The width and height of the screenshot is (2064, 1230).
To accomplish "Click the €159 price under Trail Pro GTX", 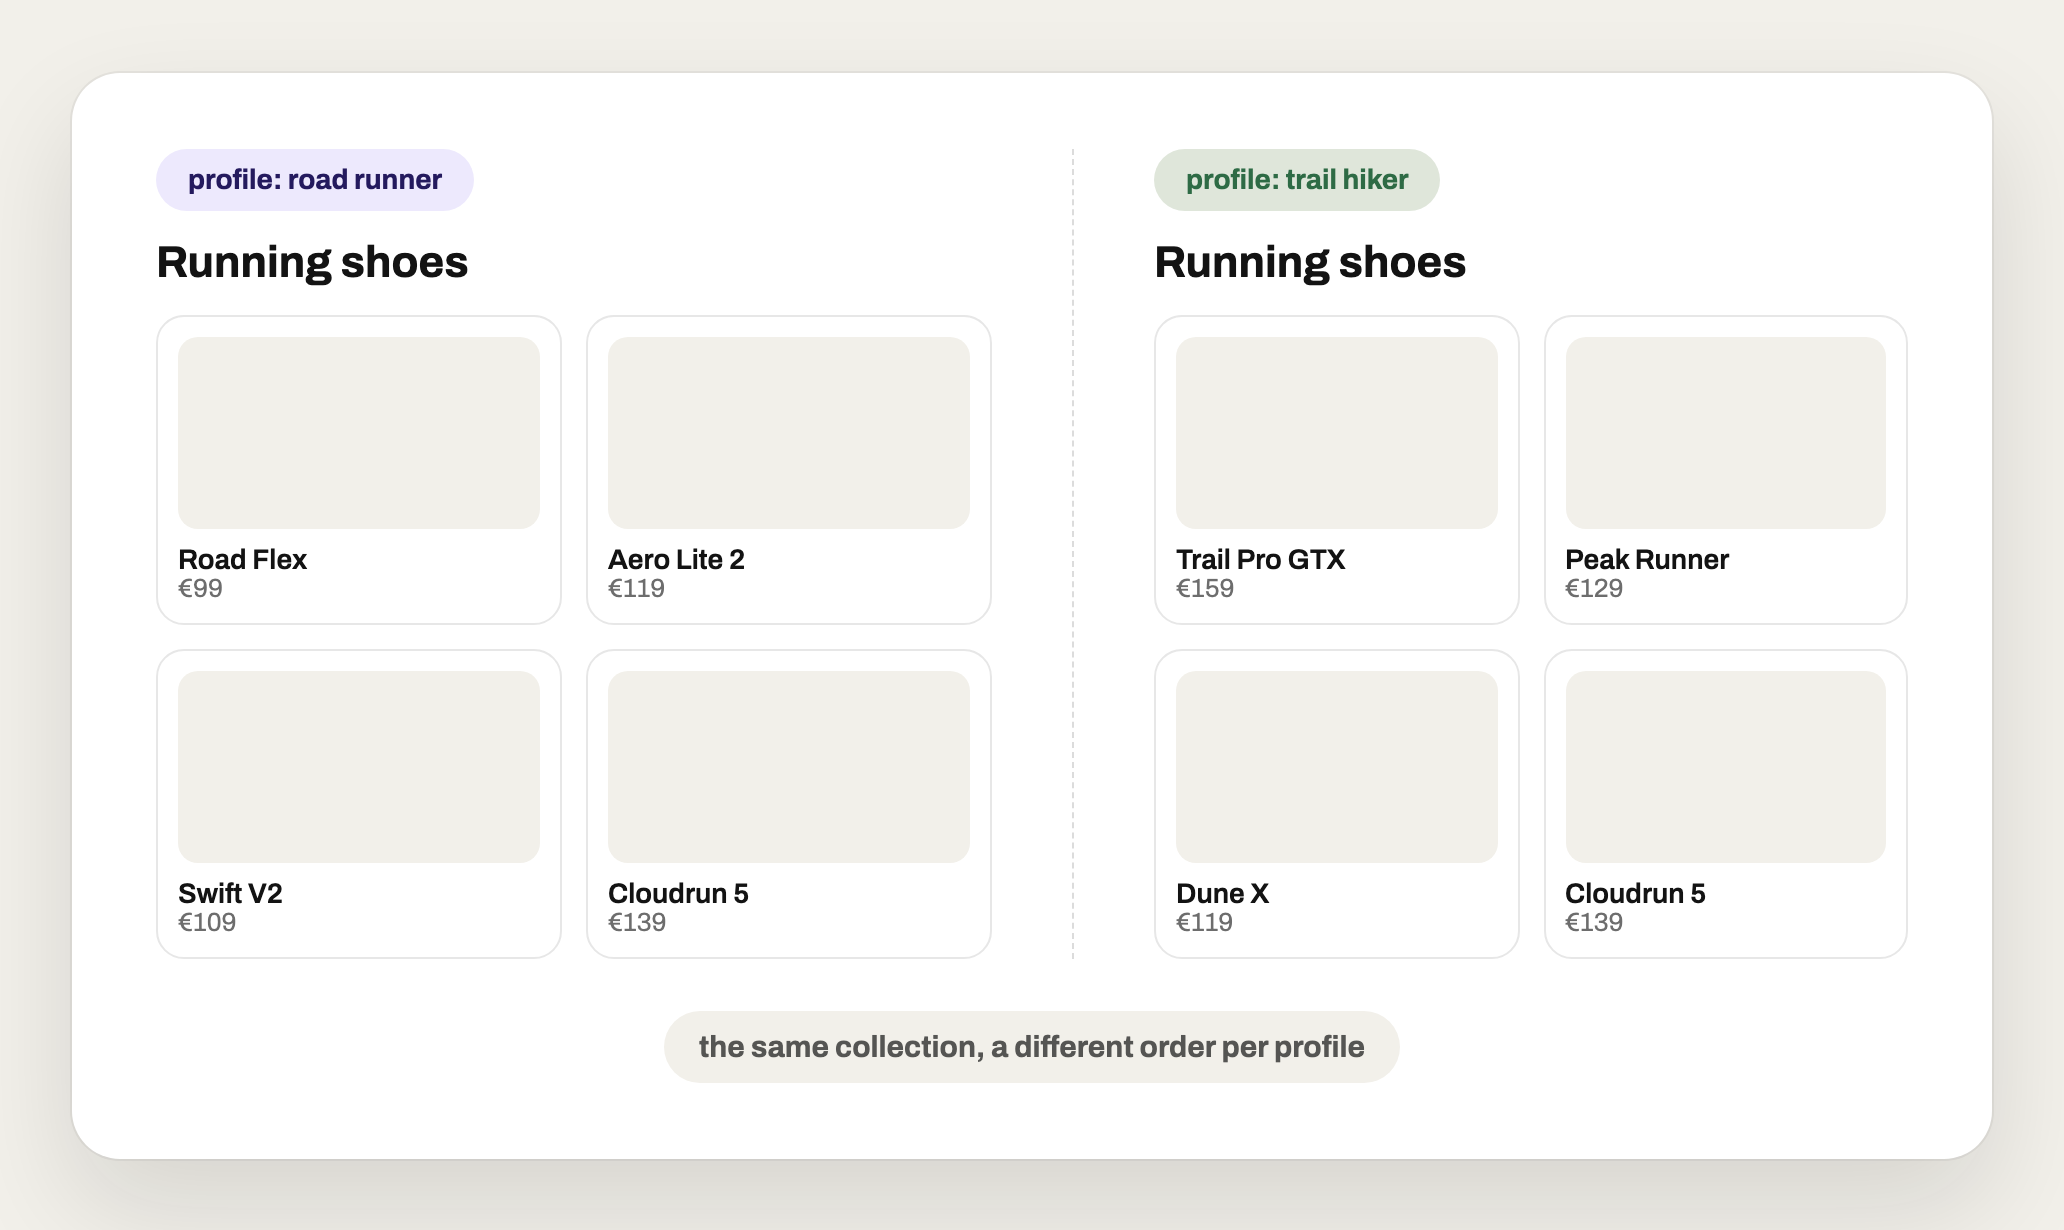I will [x=1205, y=588].
